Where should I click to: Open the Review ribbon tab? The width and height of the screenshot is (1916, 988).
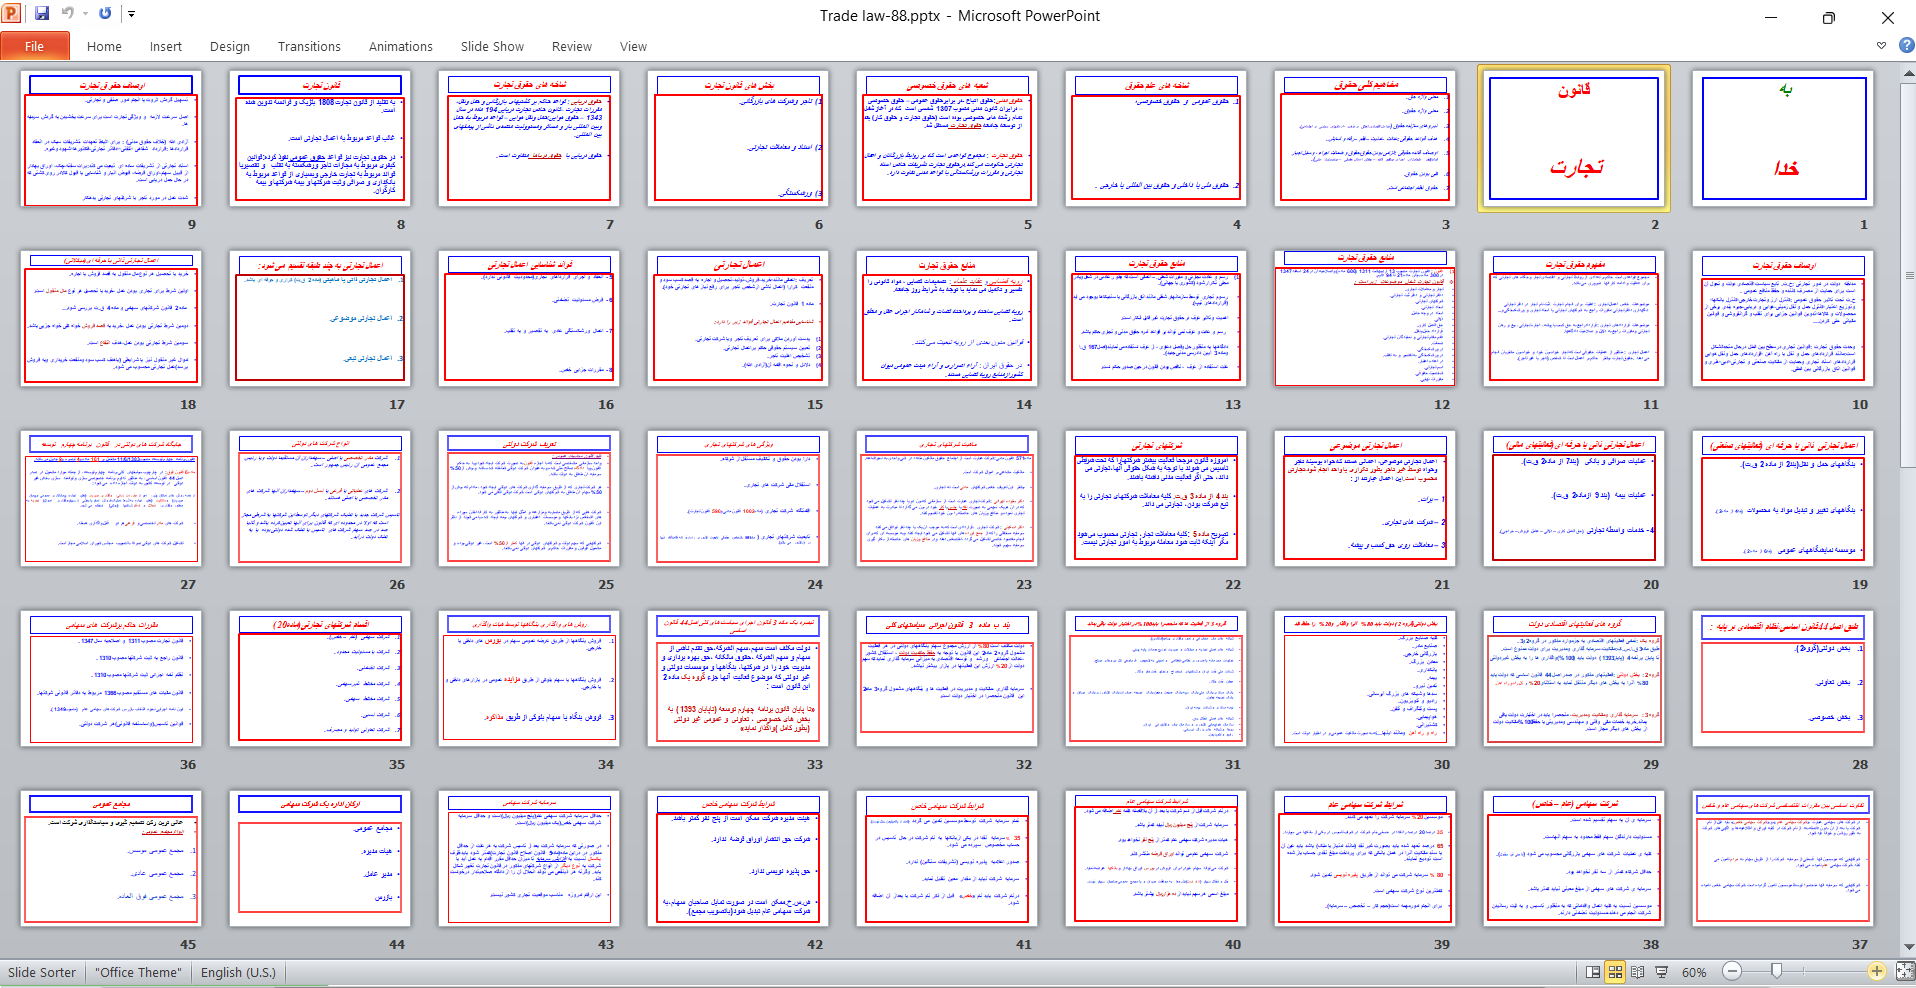coord(572,46)
